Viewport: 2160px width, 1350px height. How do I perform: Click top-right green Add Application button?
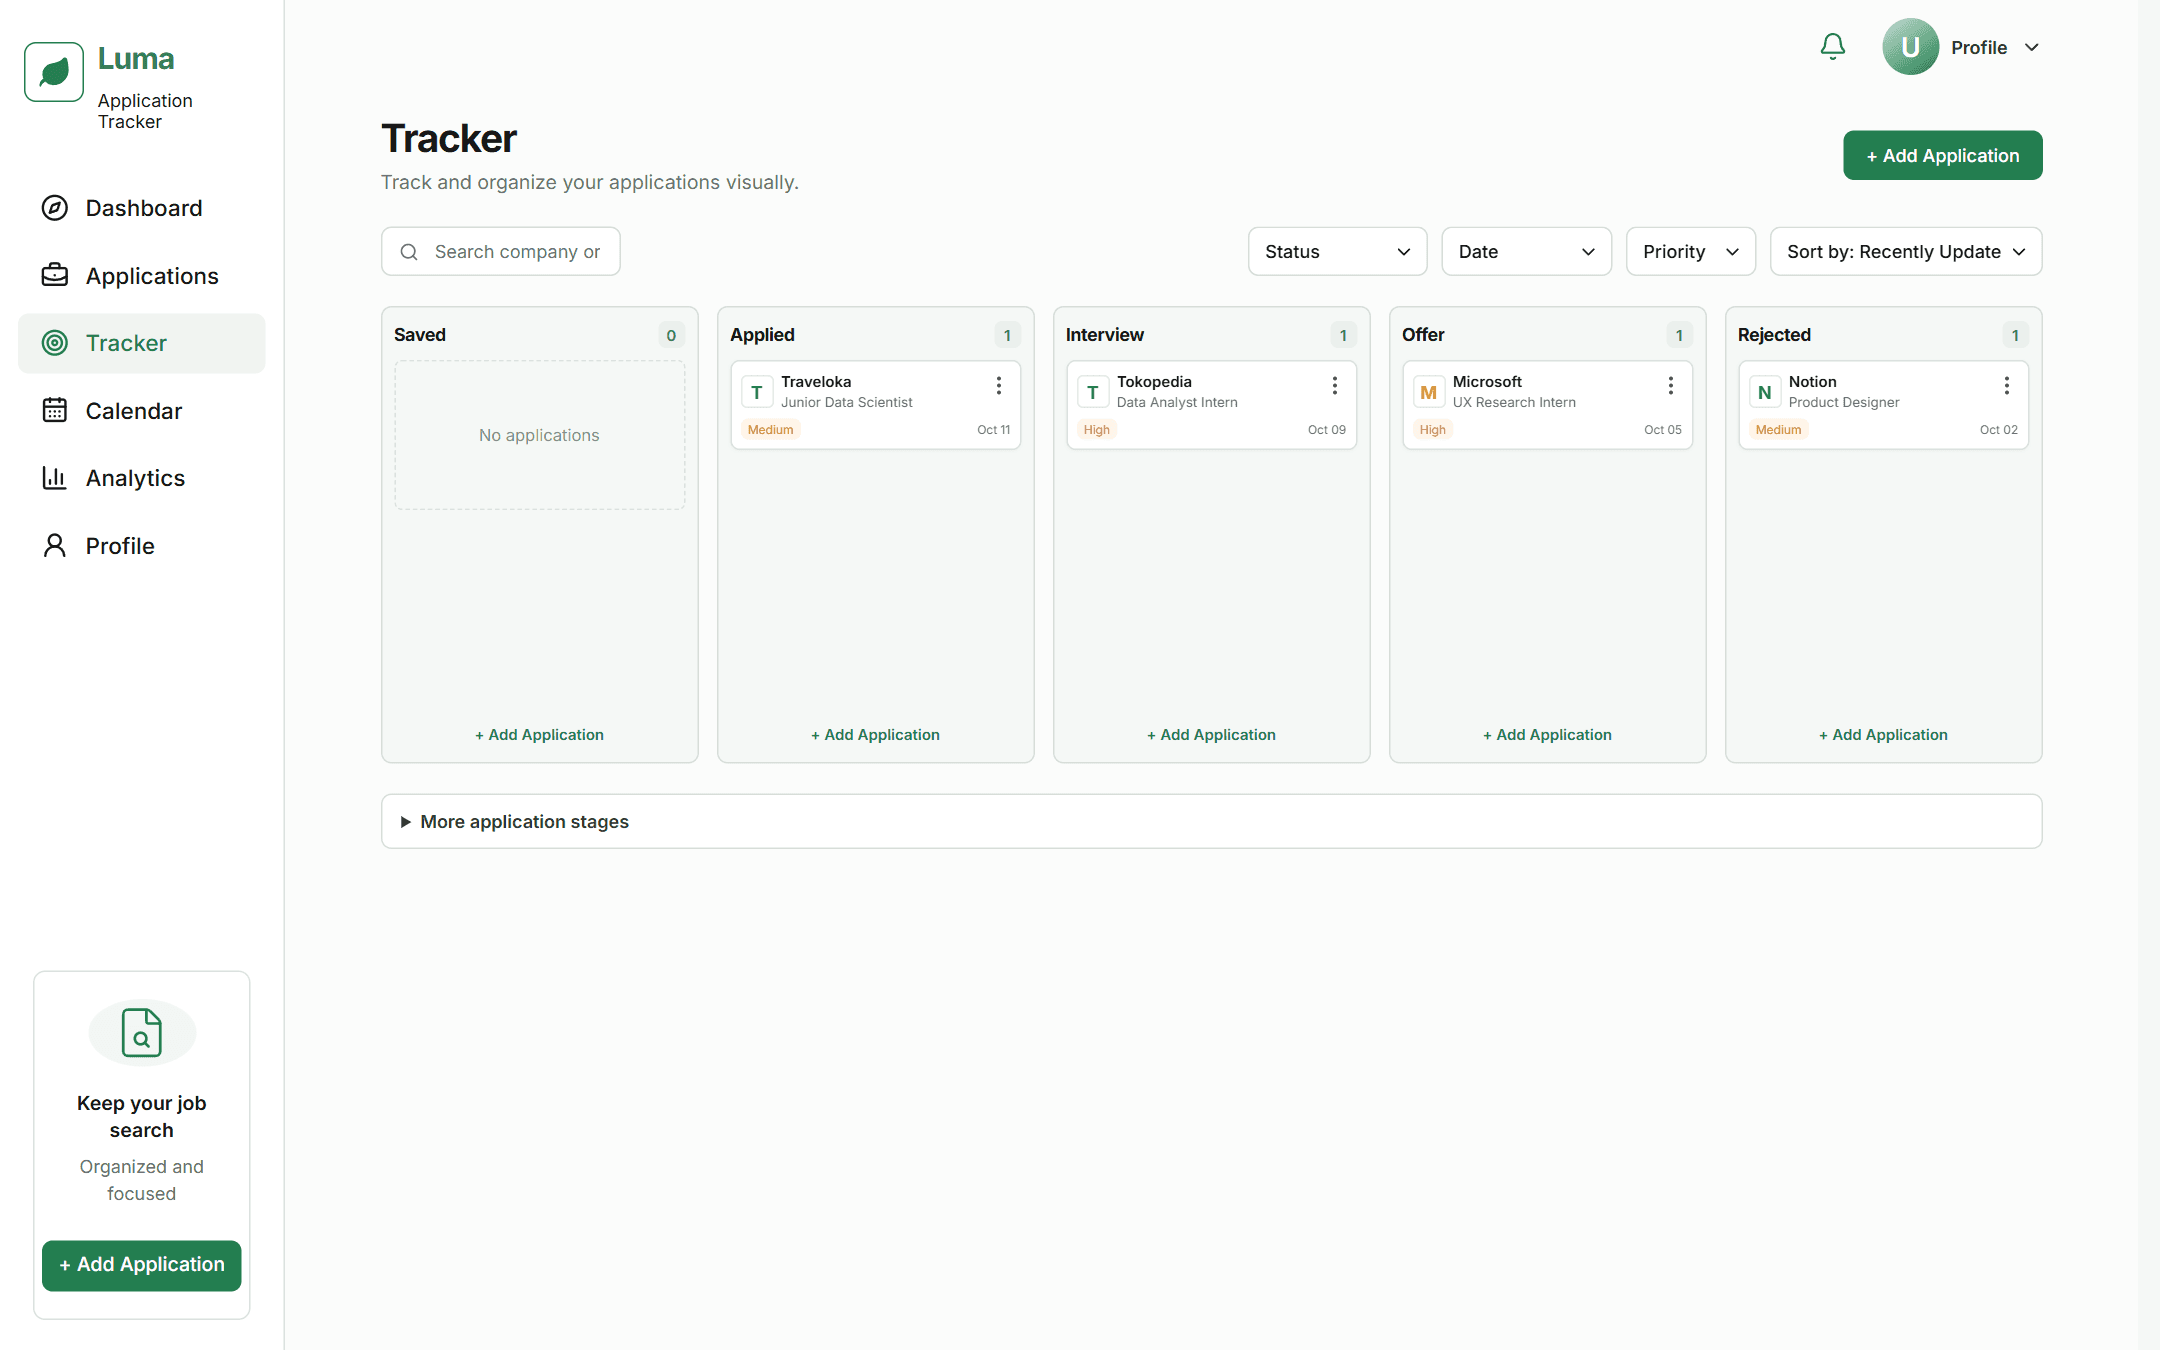click(x=1942, y=155)
